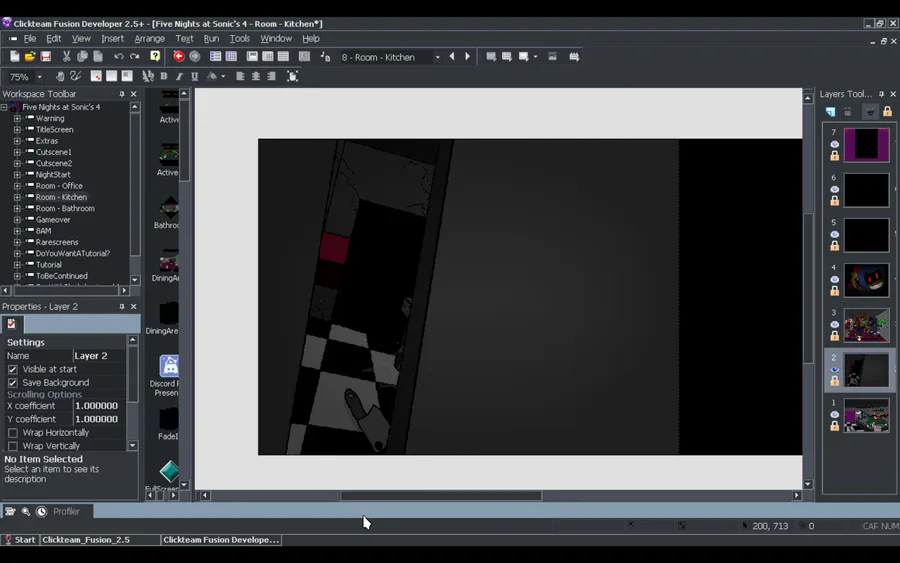900x563 pixels.
Task: Expand the Room - Office tree node
Action: (x=17, y=186)
